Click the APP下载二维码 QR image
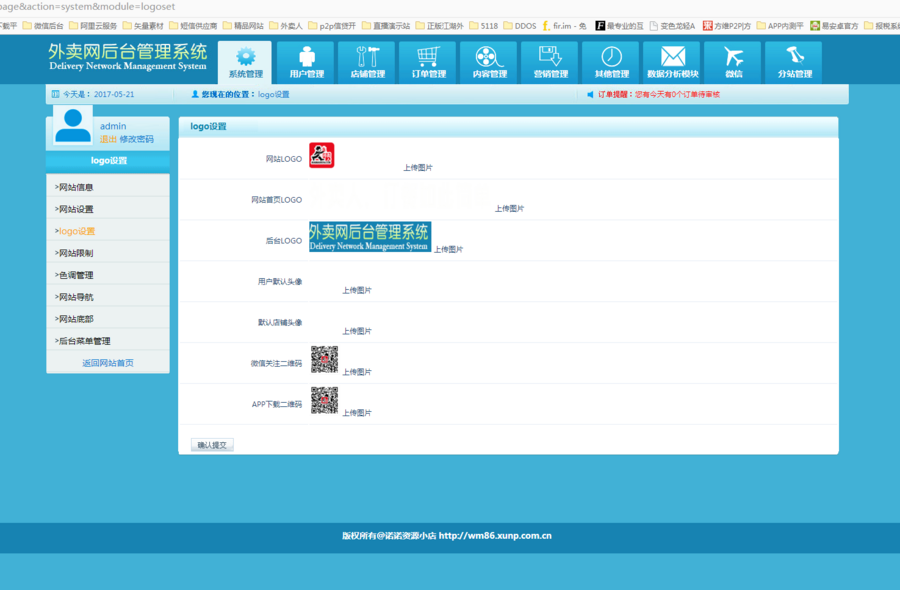The width and height of the screenshot is (900, 590). click(x=324, y=400)
